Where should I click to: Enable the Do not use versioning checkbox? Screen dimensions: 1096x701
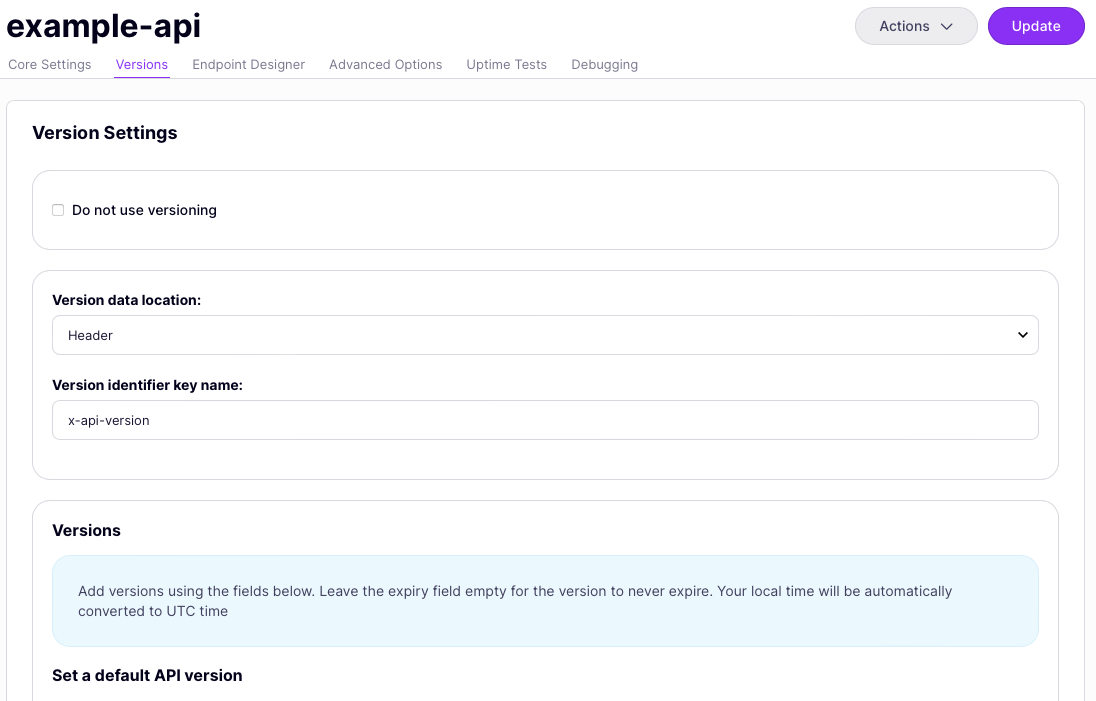pos(58,210)
